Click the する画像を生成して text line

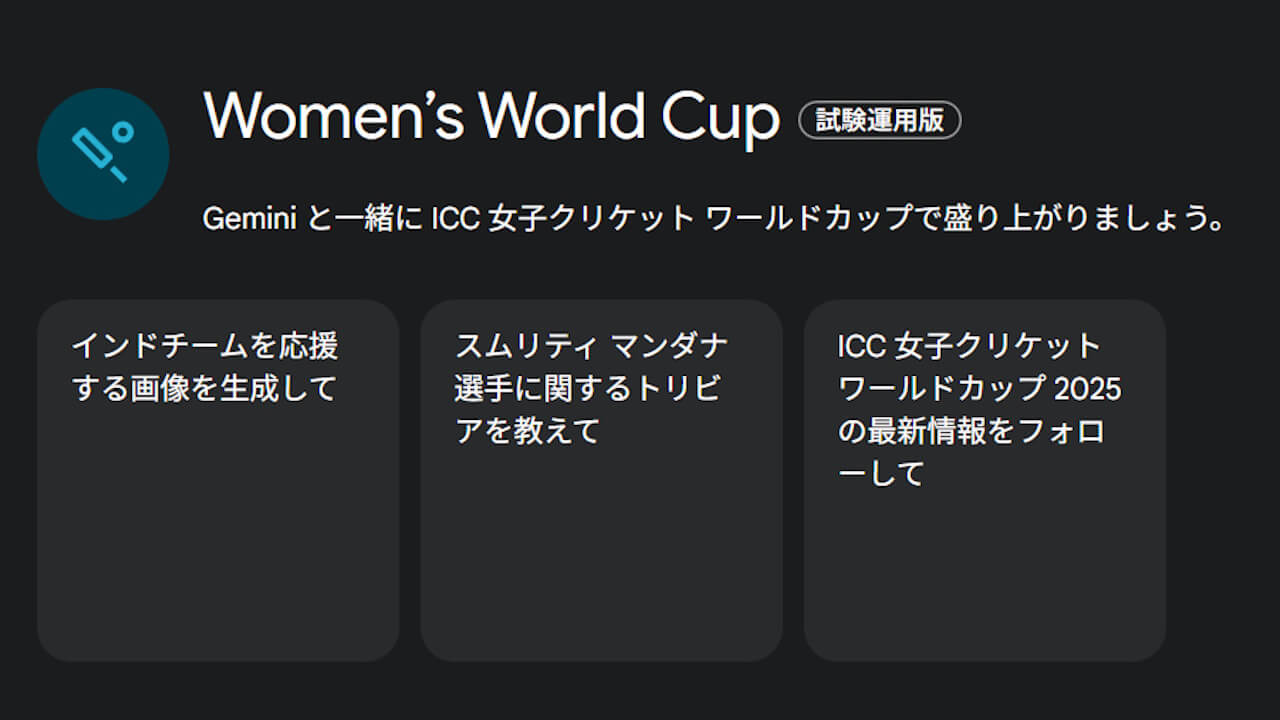click(x=205, y=388)
